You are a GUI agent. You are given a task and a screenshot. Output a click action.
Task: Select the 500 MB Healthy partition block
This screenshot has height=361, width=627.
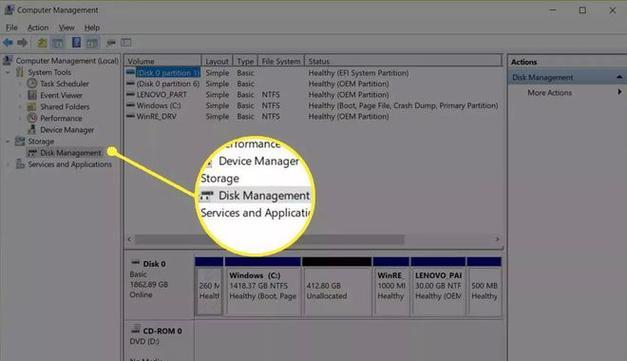pos(484,286)
